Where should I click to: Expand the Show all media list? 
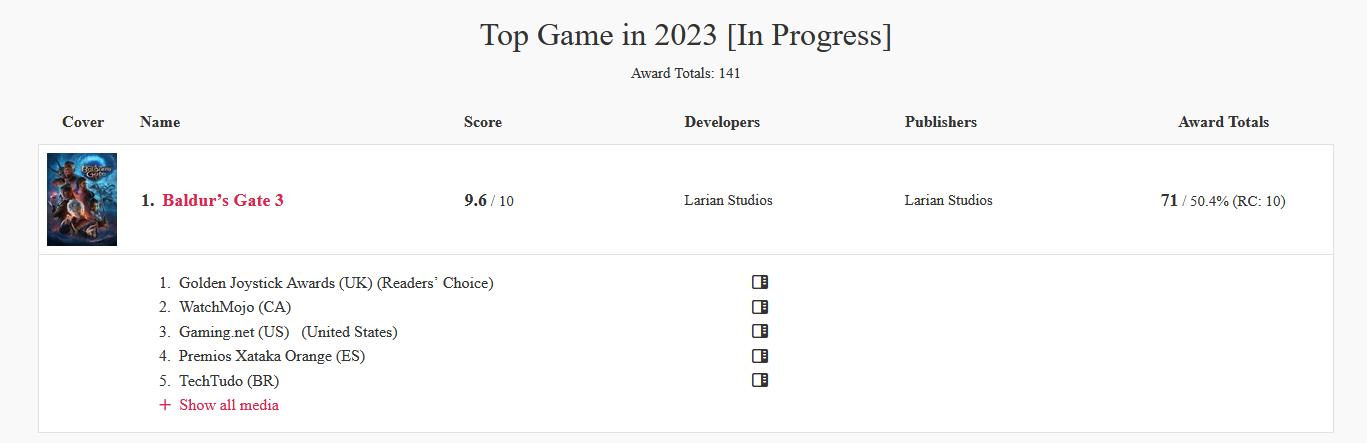[x=219, y=405]
